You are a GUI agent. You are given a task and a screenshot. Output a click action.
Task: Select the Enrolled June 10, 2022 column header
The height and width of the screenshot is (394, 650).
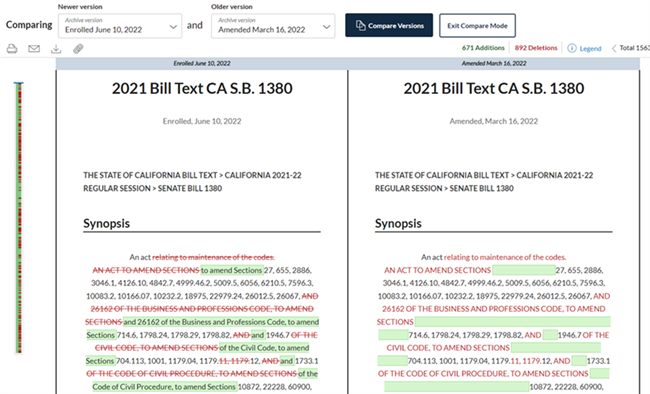(x=202, y=63)
